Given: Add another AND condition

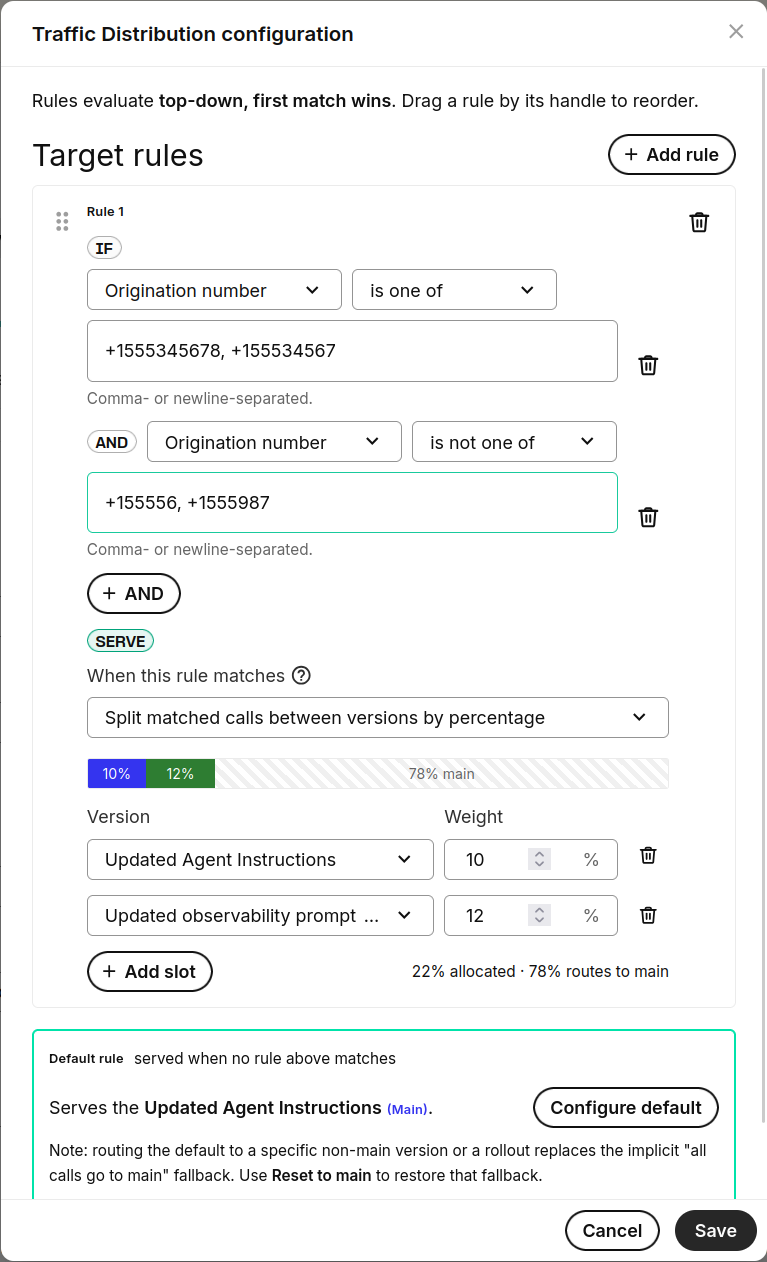Looking at the screenshot, I should [134, 593].
